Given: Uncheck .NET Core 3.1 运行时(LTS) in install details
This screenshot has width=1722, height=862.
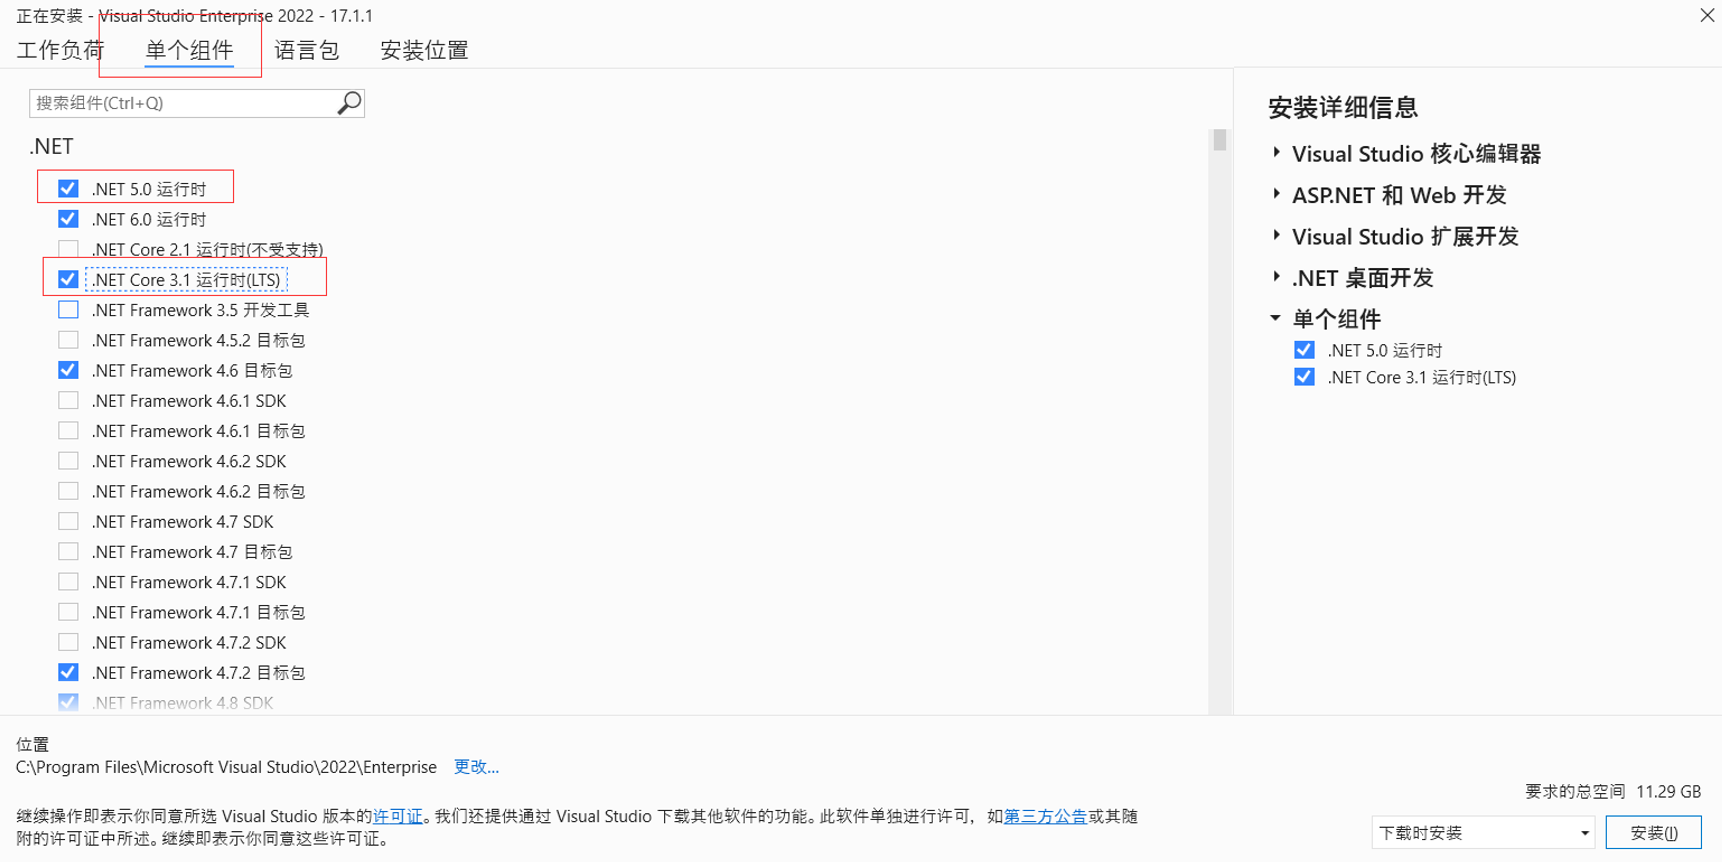Looking at the screenshot, I should click(x=1304, y=377).
